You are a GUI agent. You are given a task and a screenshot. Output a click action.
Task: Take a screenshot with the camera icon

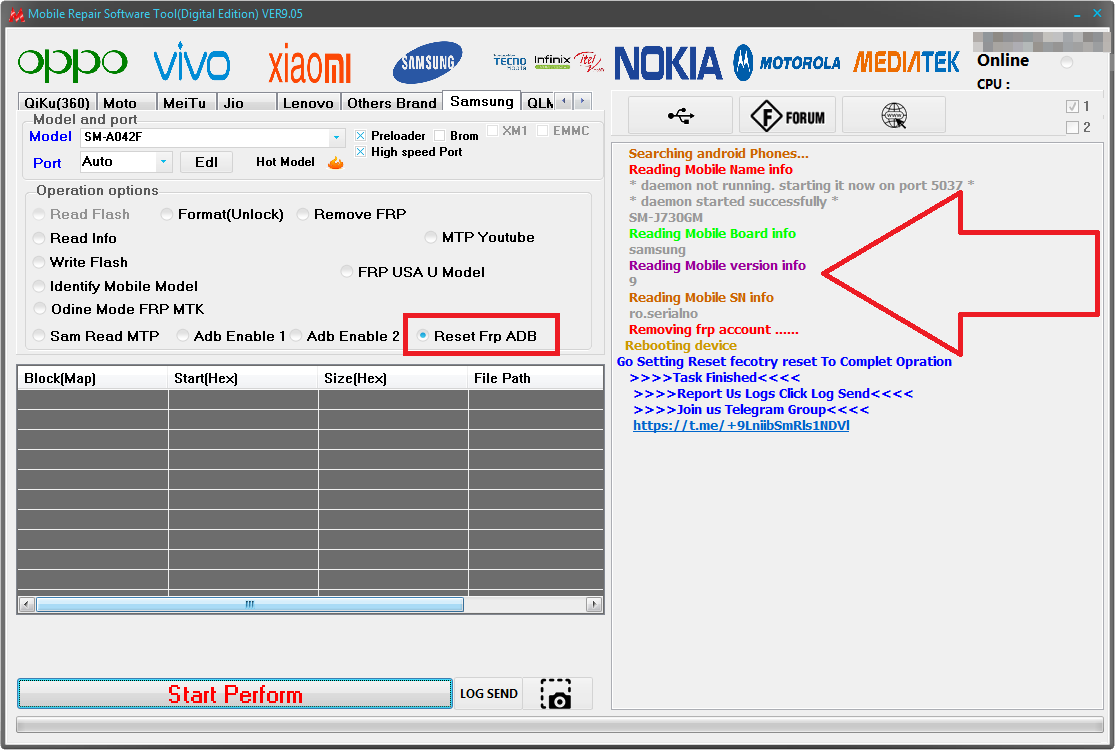tap(556, 694)
